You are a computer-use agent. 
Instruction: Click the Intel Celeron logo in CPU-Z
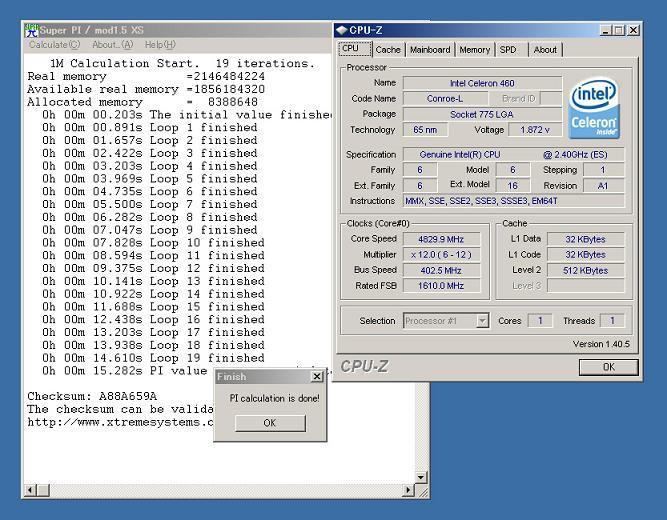[x=594, y=108]
